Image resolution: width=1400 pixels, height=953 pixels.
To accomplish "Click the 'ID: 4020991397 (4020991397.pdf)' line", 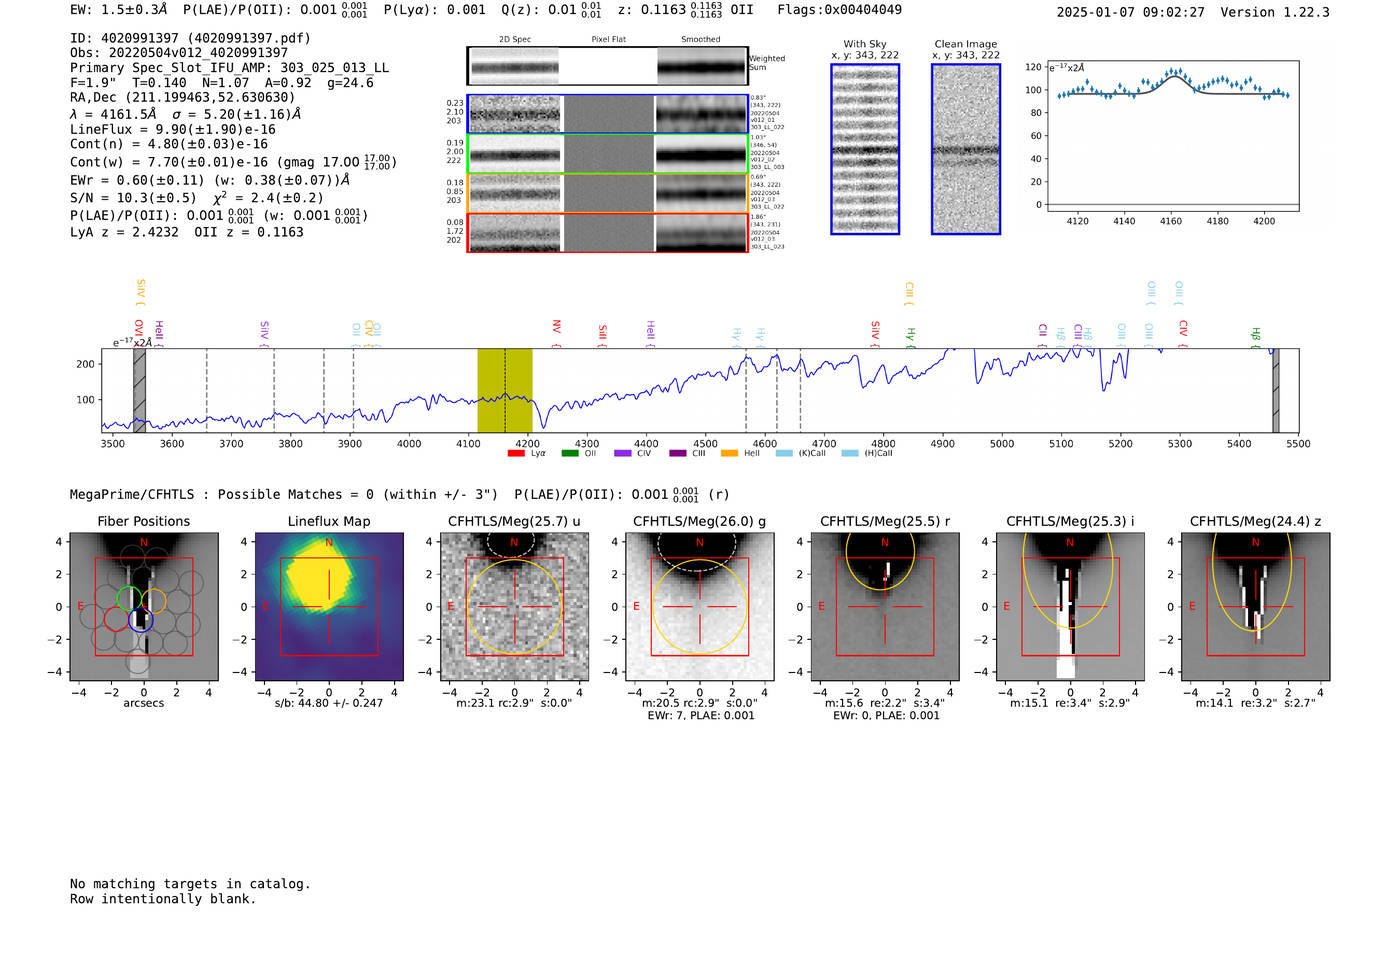I will click(x=190, y=38).
